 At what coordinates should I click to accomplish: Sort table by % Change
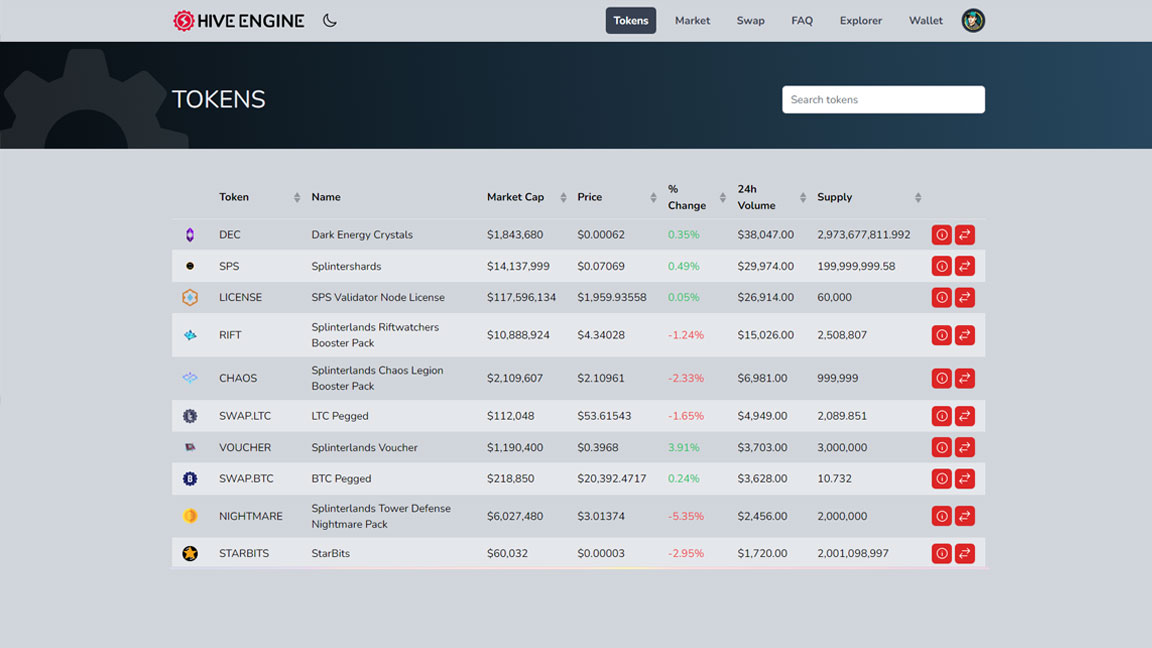coord(723,198)
